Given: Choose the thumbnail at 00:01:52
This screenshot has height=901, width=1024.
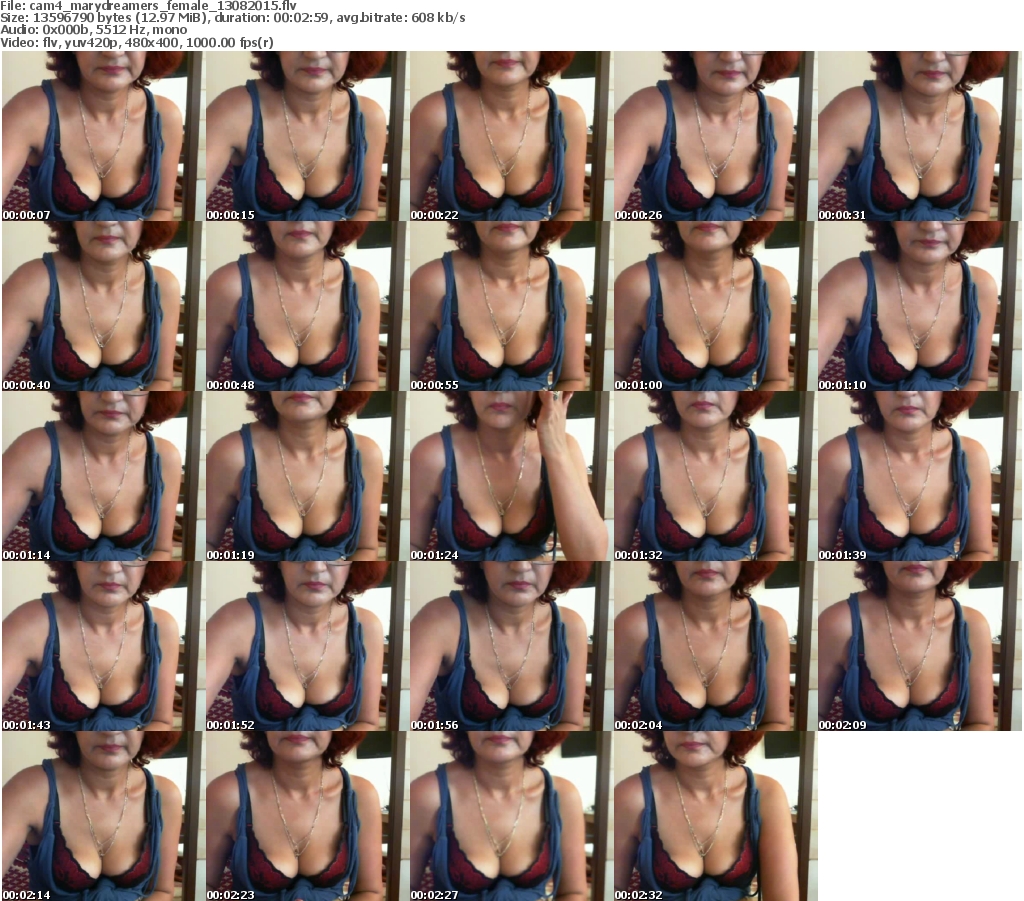Looking at the screenshot, I should 307,646.
